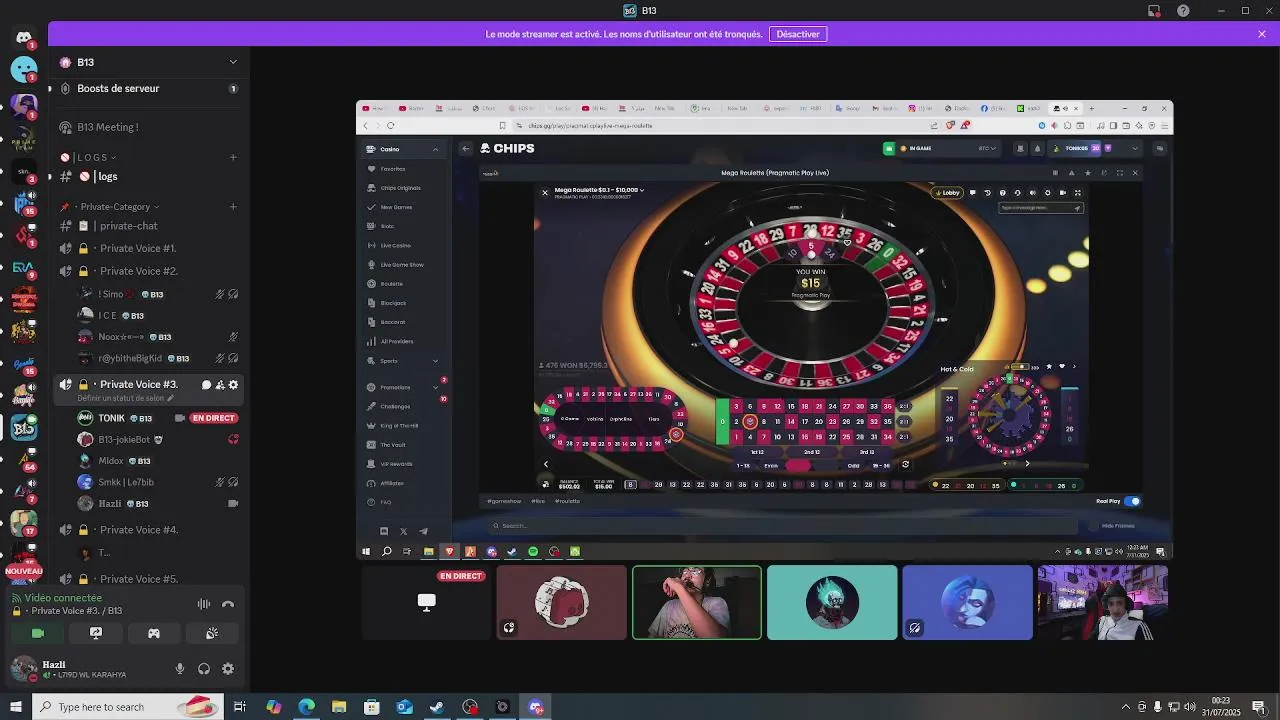Open File Explorer from taskbar
The width and height of the screenshot is (1280, 720).
point(339,707)
